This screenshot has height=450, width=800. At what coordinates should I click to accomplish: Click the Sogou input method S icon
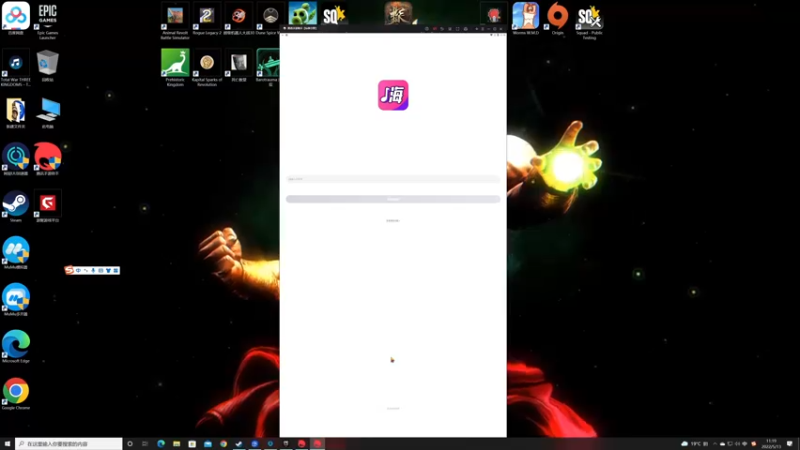69,270
